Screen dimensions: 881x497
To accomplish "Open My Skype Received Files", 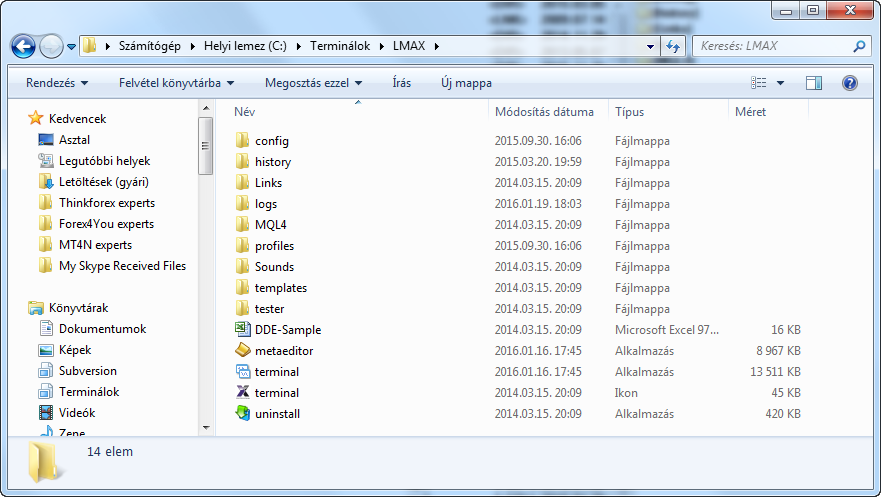I will point(122,266).
